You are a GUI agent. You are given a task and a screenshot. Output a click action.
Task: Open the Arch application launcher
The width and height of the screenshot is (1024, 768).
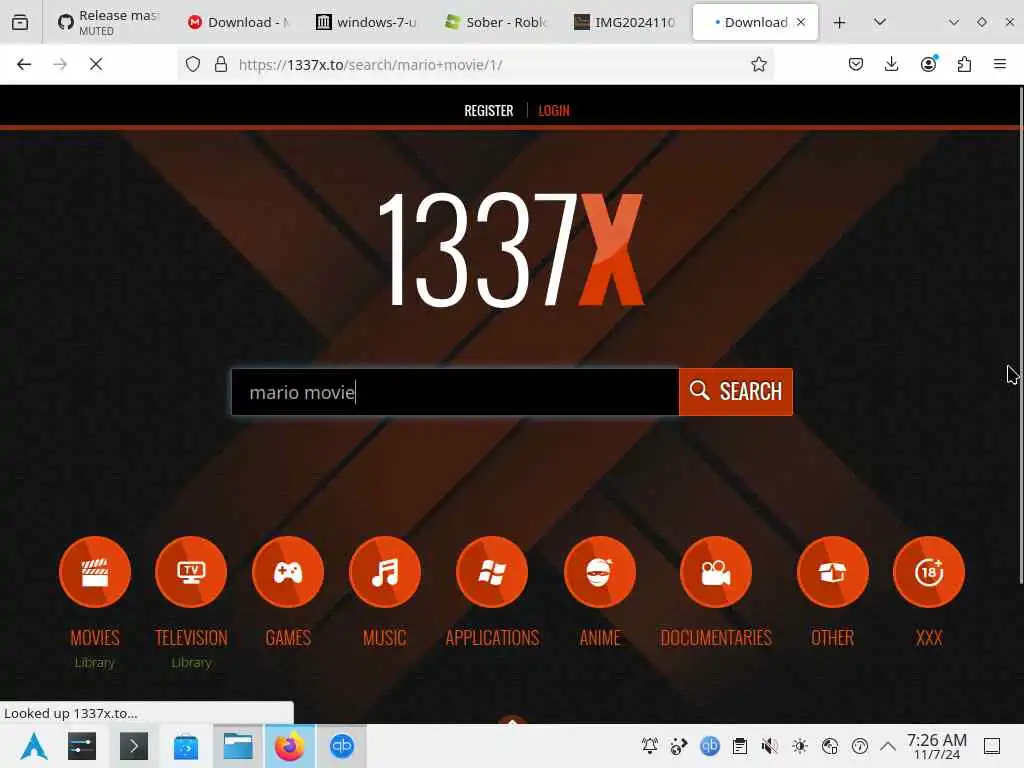pos(33,746)
